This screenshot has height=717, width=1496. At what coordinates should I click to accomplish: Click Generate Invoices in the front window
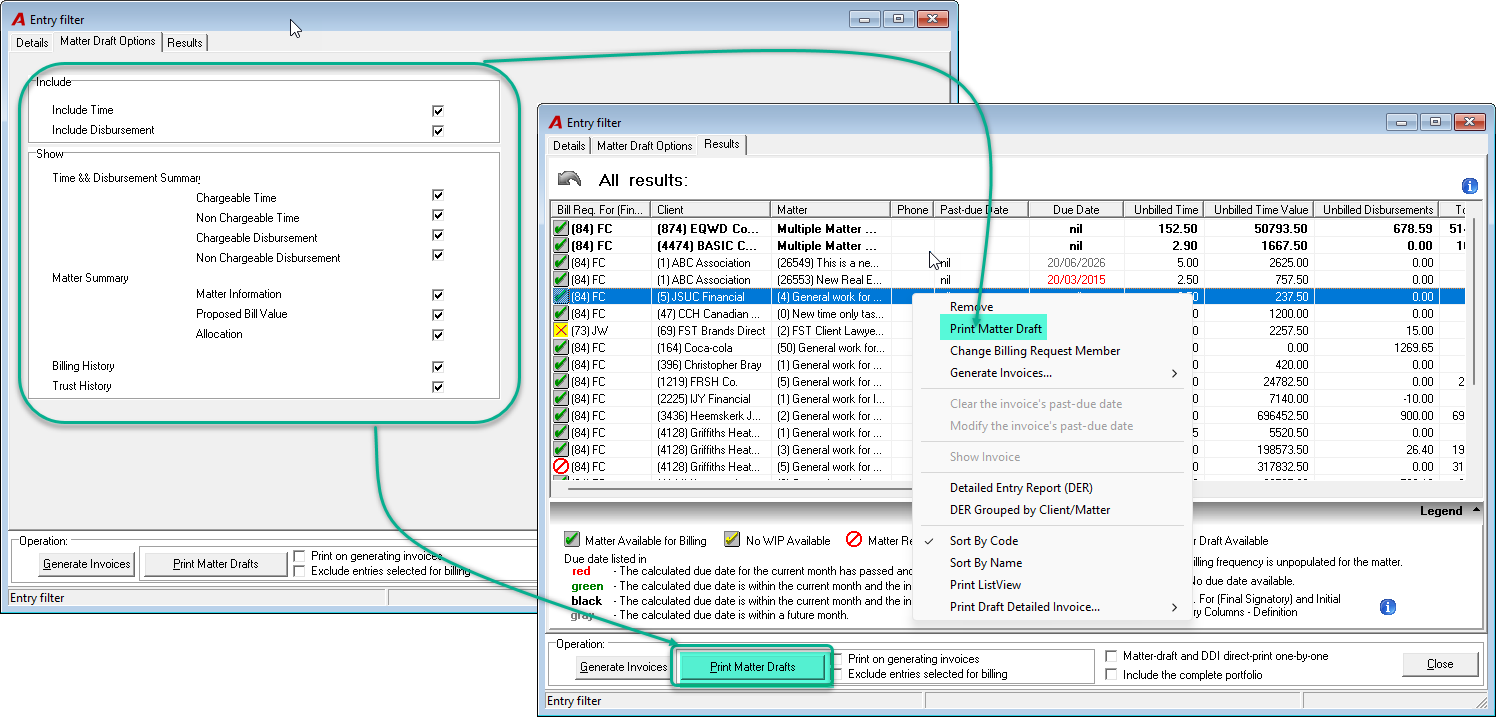tap(624, 667)
